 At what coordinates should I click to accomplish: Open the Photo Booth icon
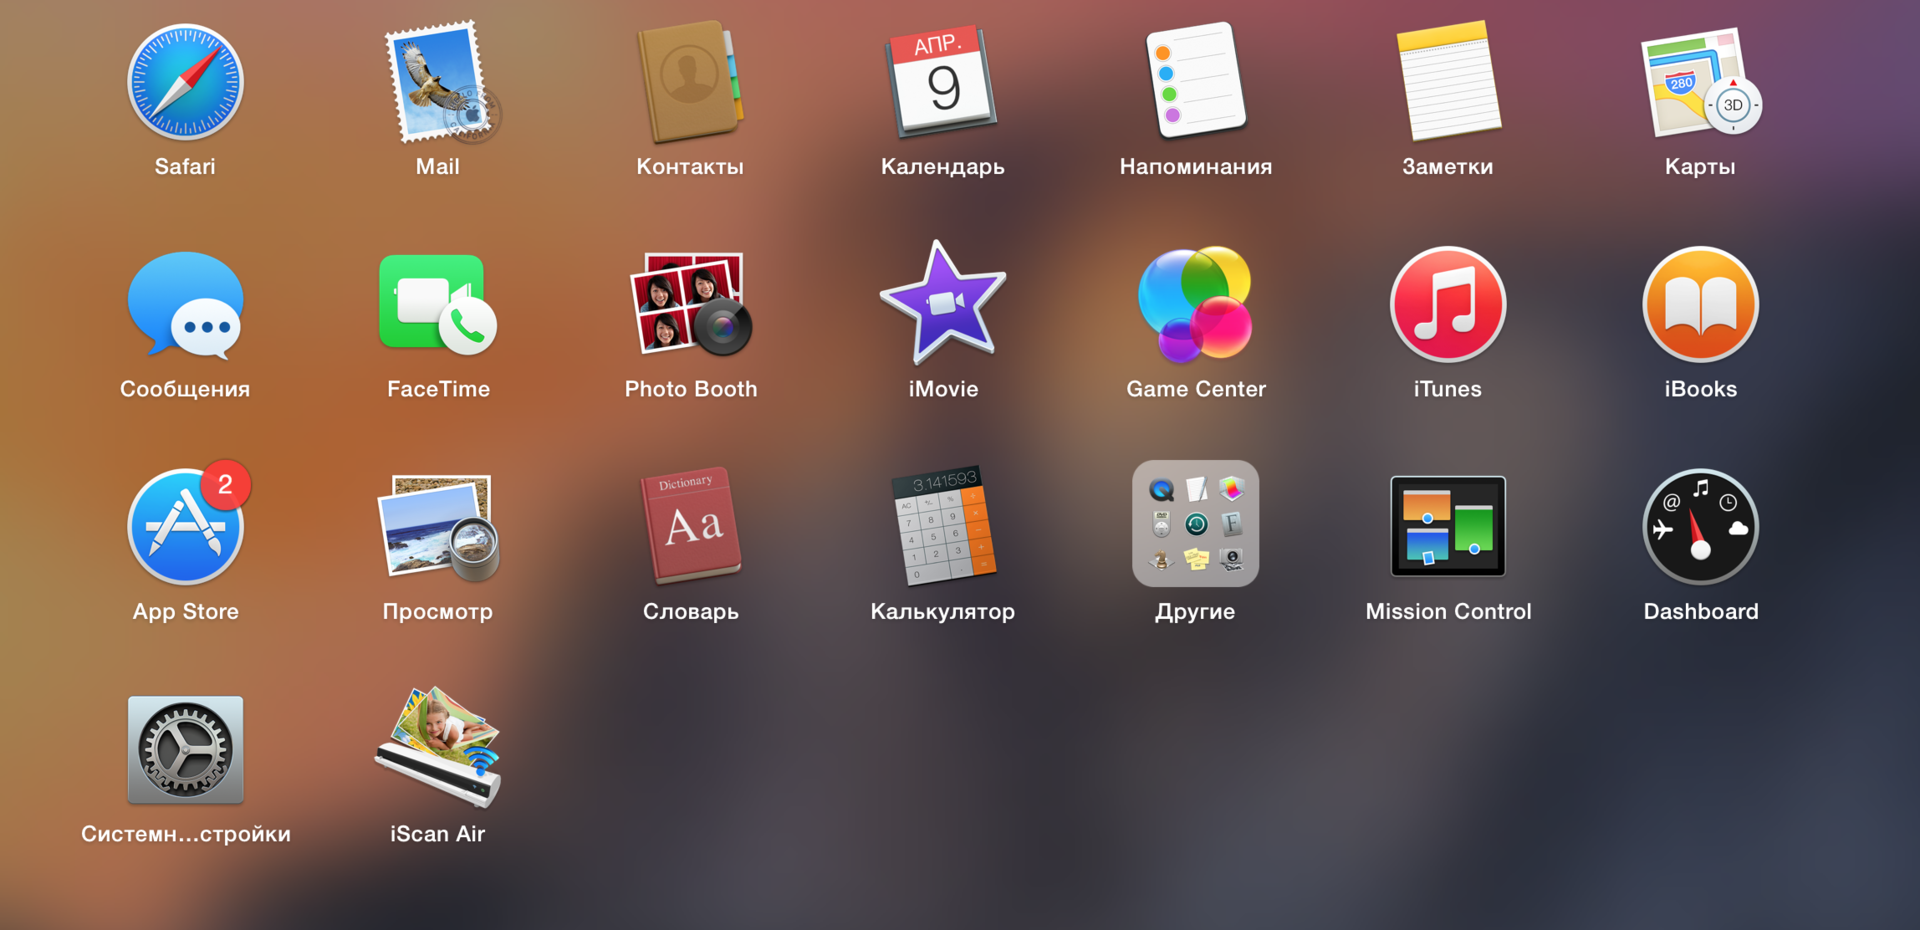pyautogui.click(x=690, y=304)
